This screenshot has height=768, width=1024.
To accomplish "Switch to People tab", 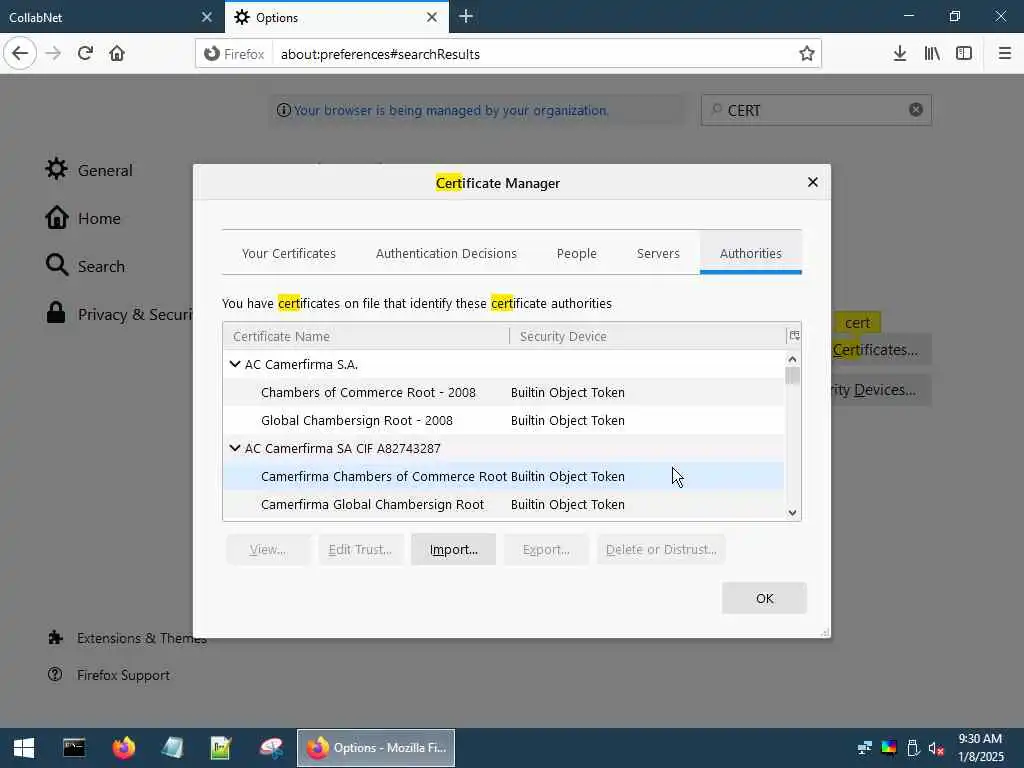I will point(577,253).
